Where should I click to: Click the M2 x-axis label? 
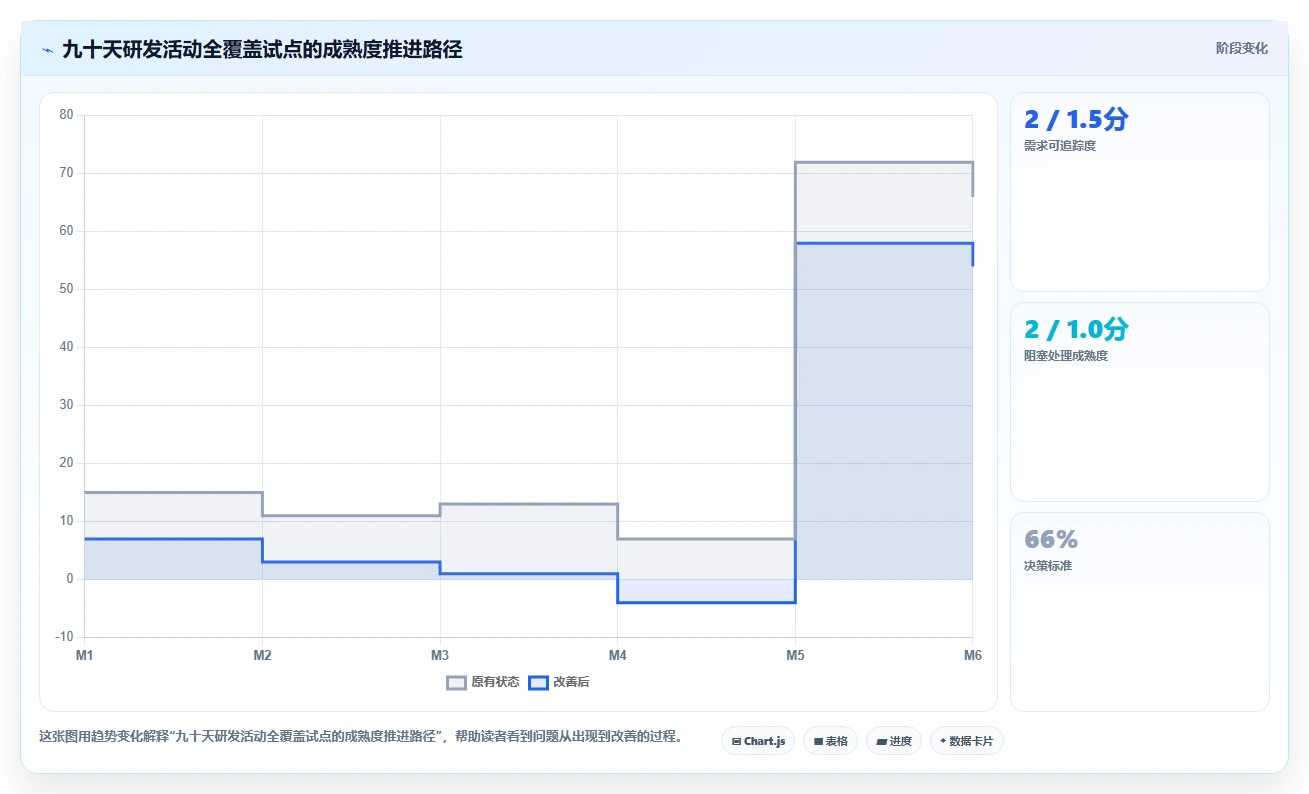pyautogui.click(x=262, y=655)
